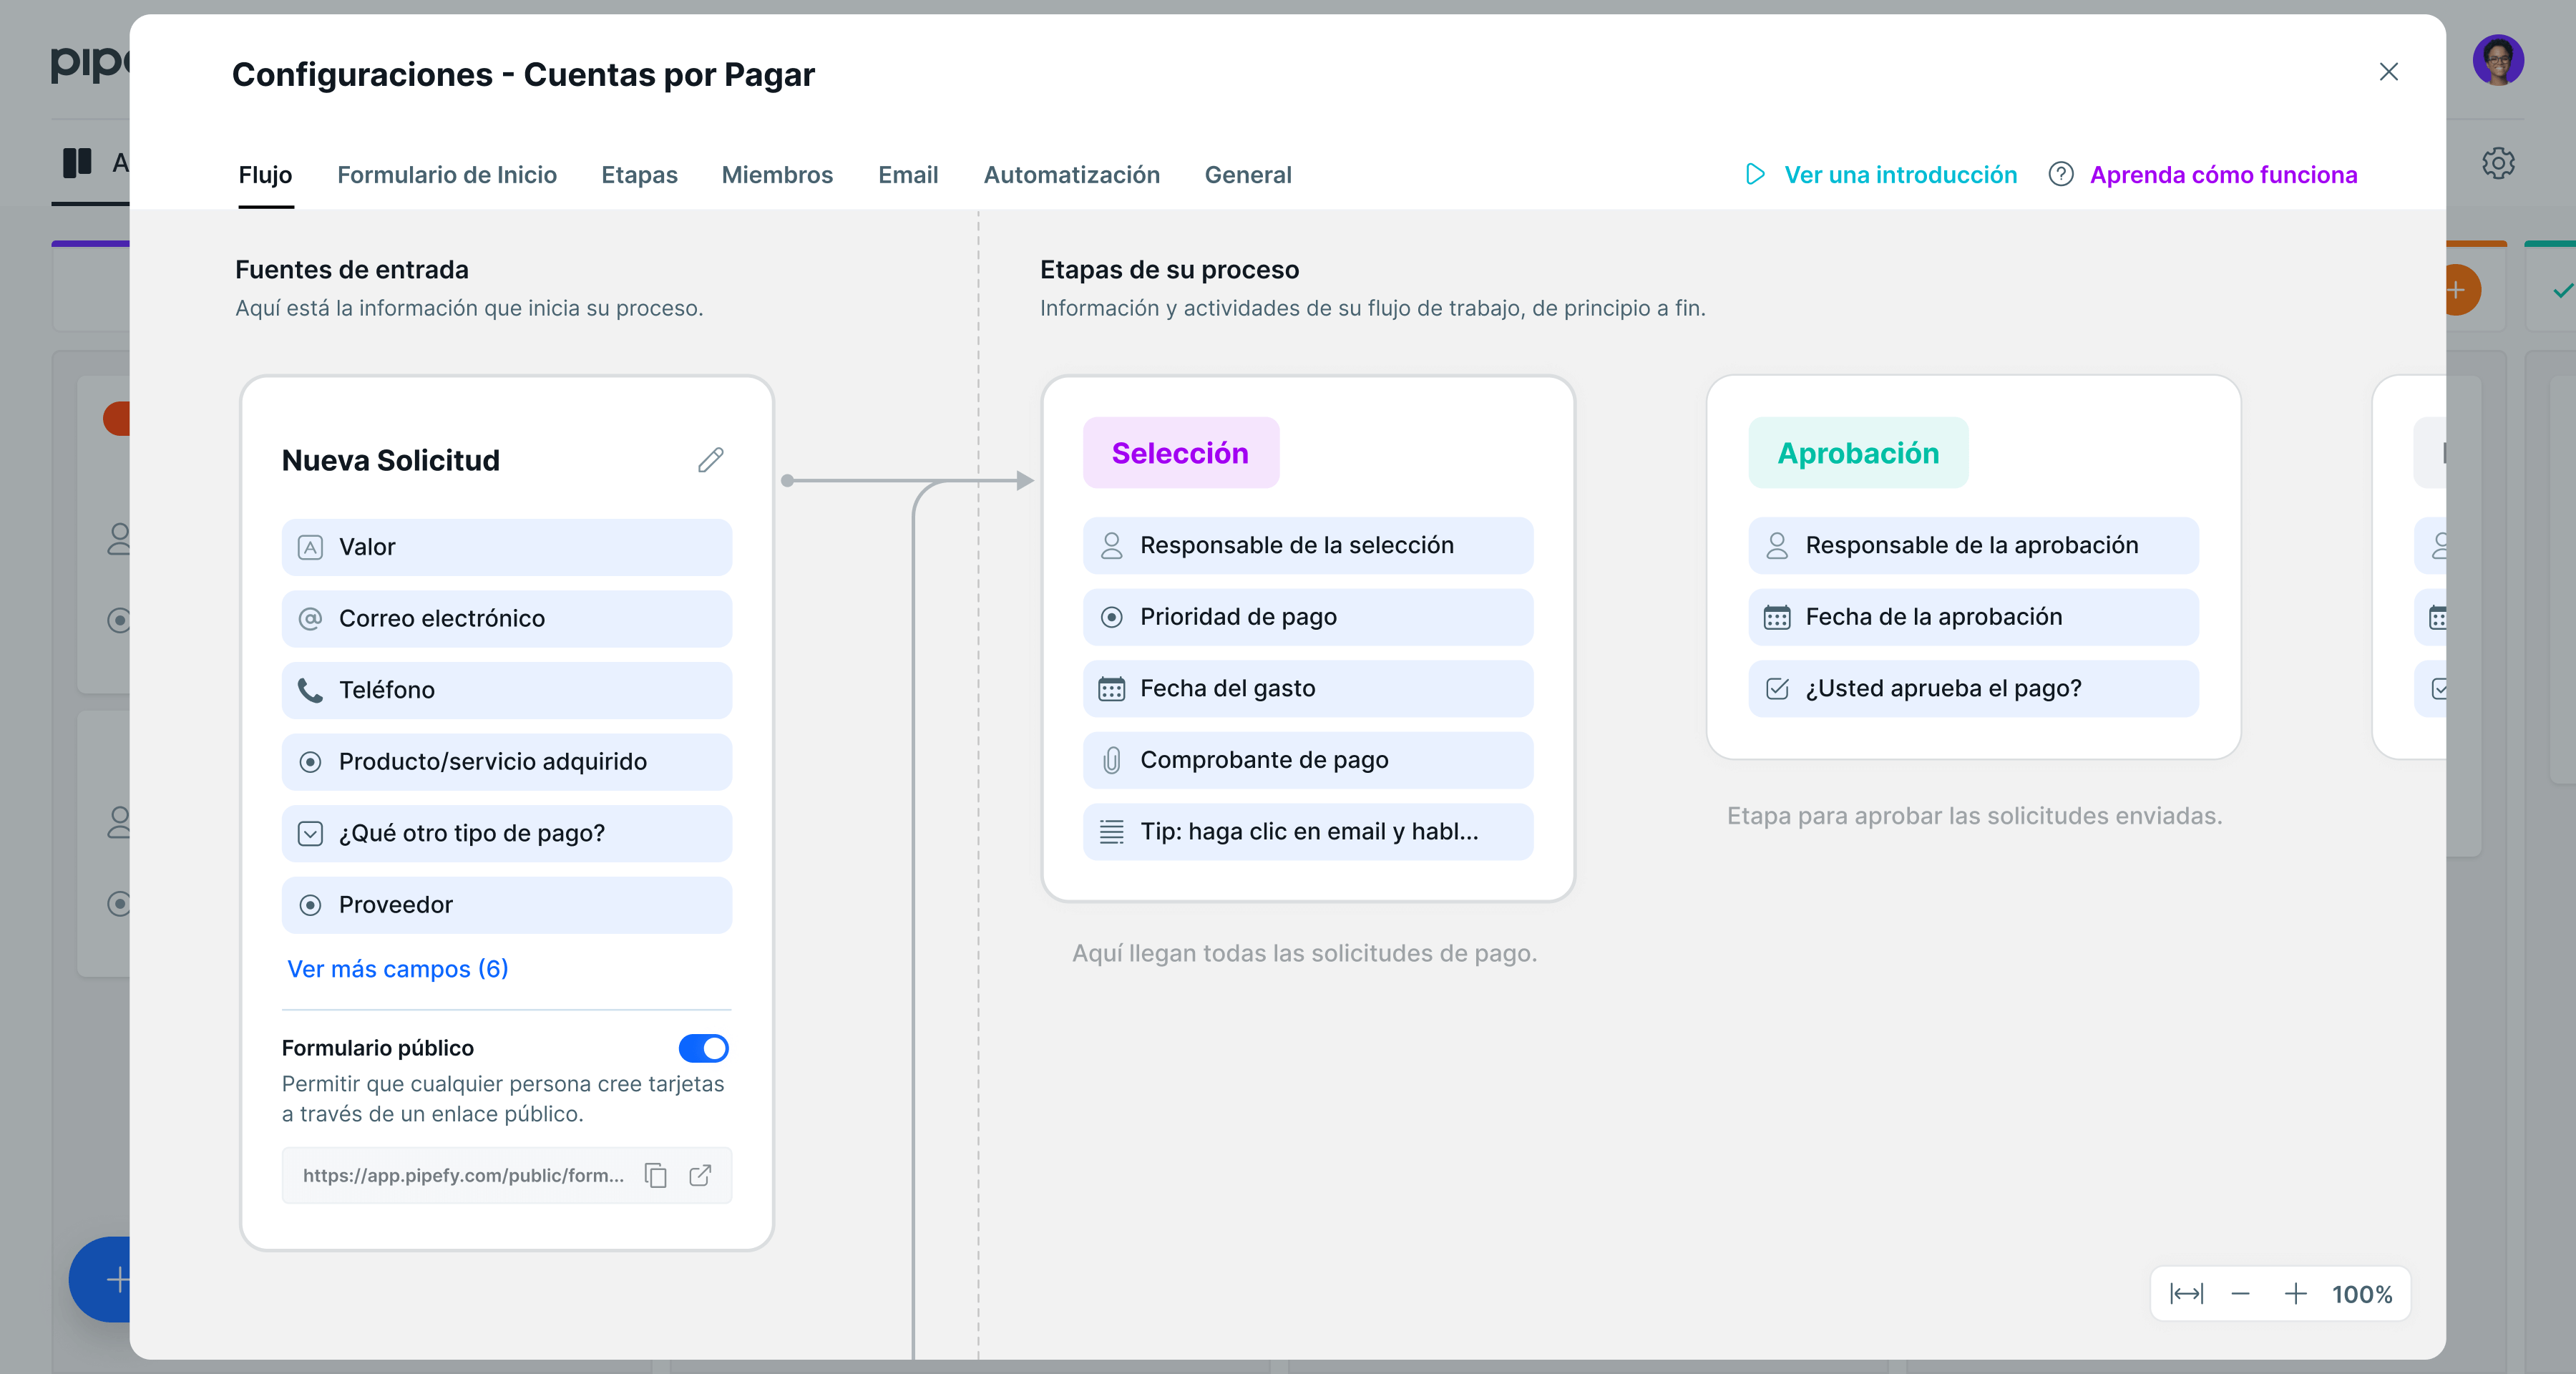
Task: Click the Selección stage label
Action: click(x=1180, y=453)
